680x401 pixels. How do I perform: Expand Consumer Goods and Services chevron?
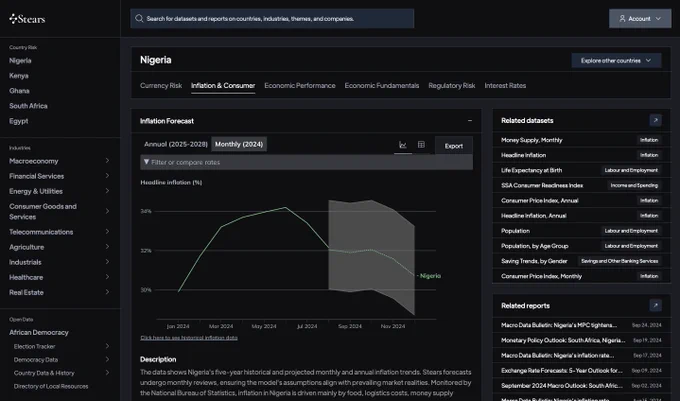(x=107, y=211)
